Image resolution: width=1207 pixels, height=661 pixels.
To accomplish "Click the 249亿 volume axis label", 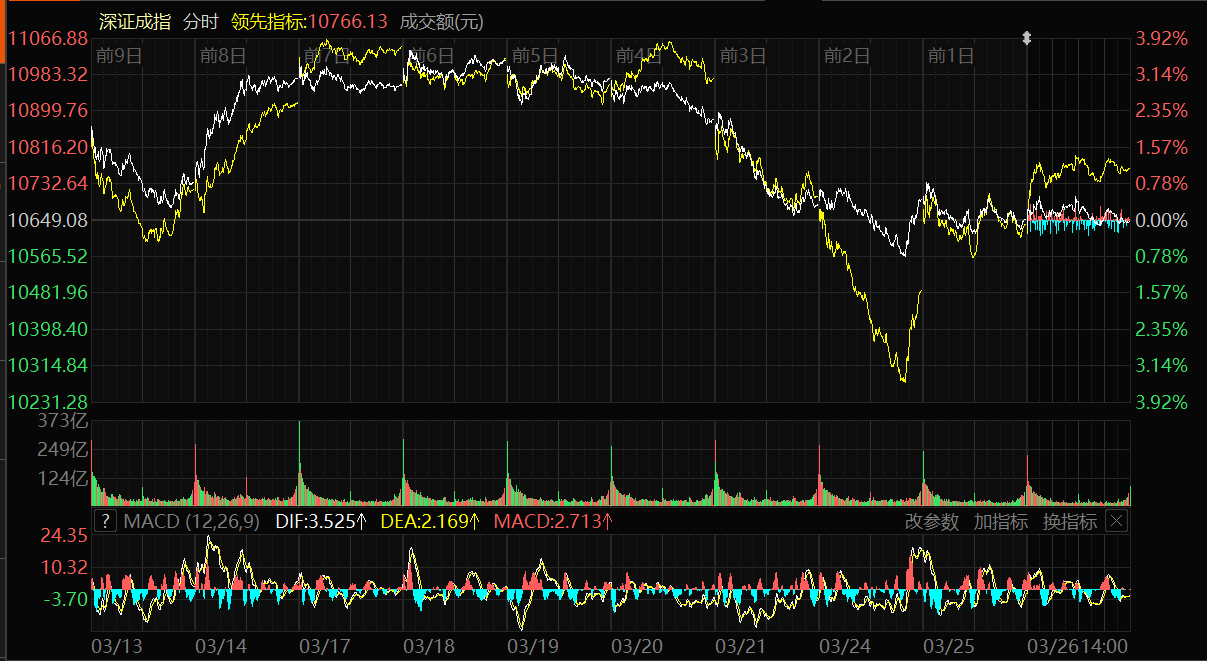I will click(63, 449).
